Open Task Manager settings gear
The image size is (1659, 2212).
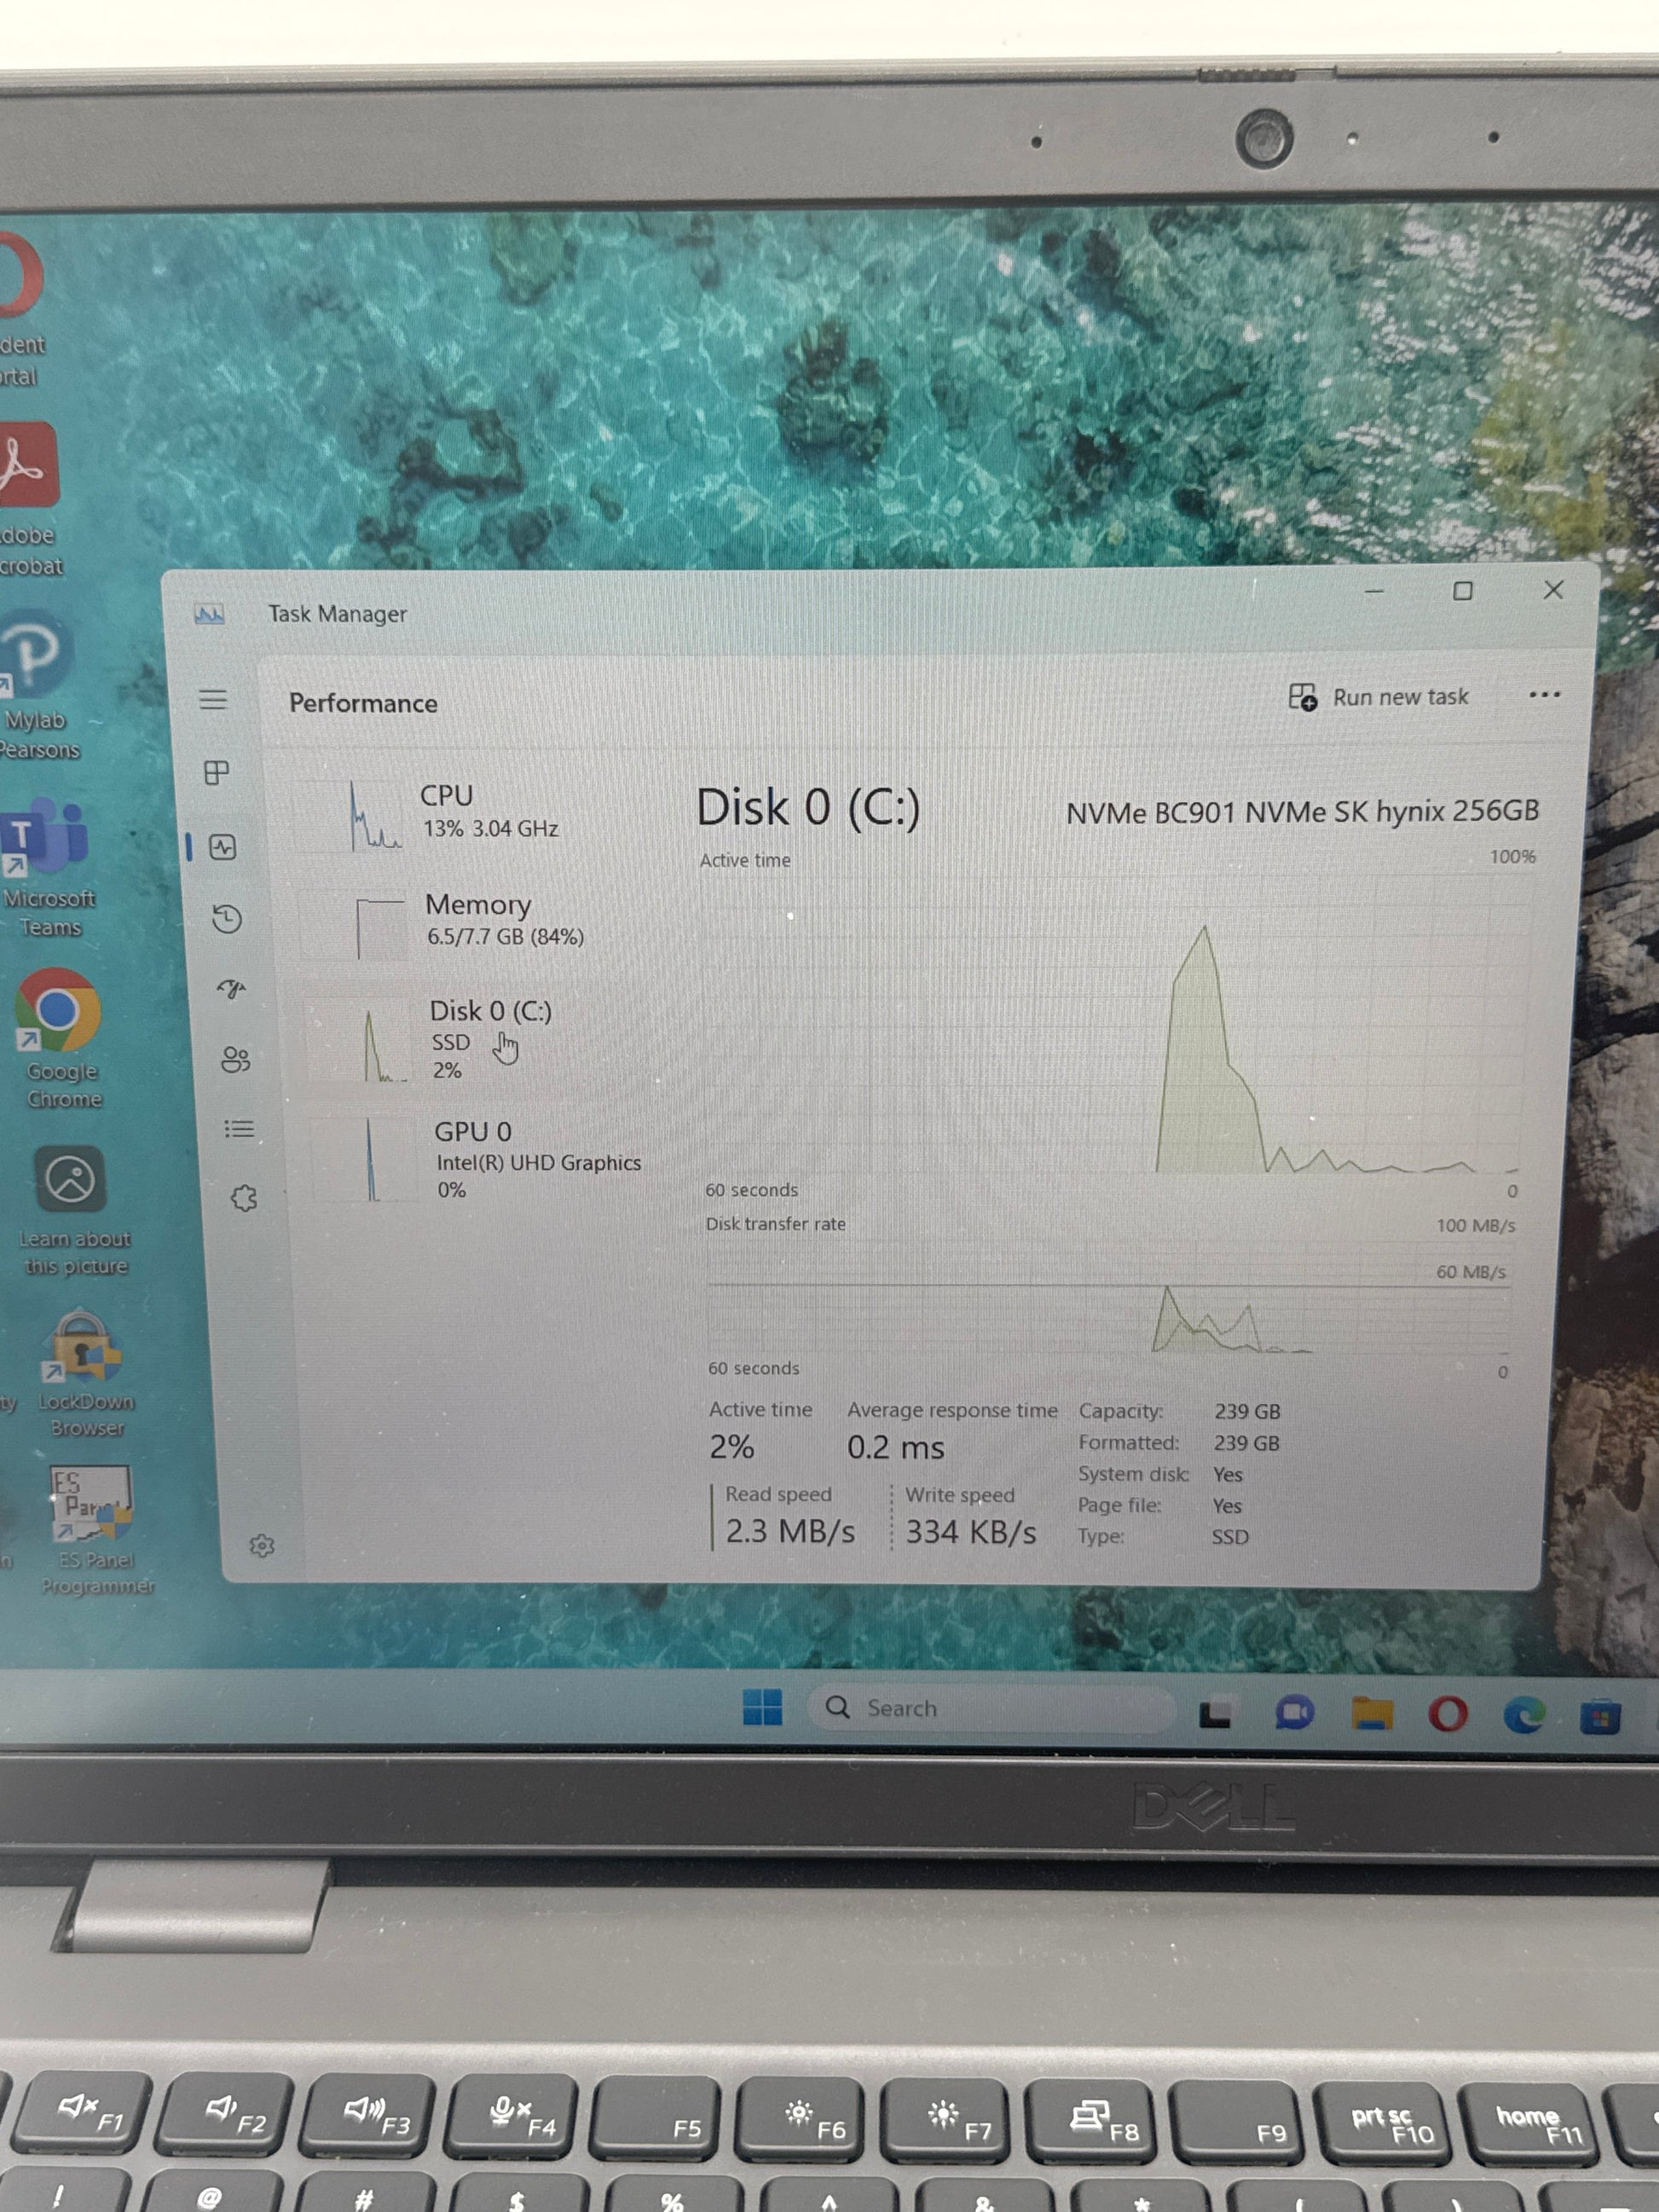[262, 1546]
